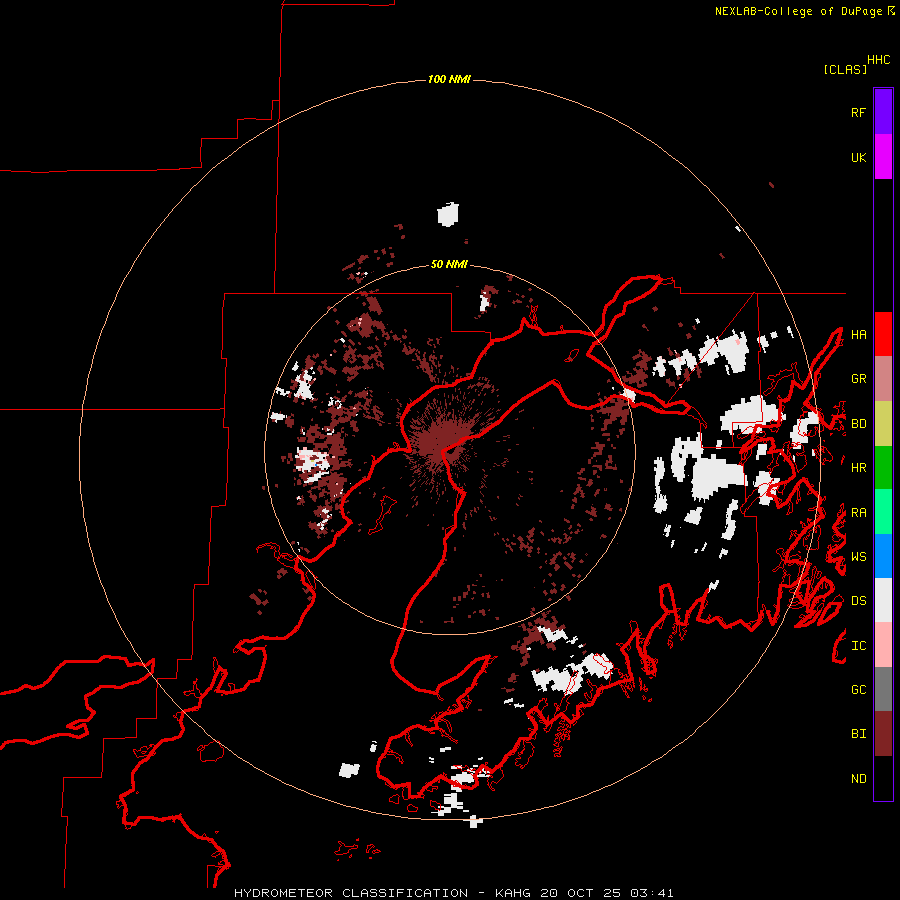
Task: Click the '100 NMI' range ring label
Action: [x=449, y=79]
